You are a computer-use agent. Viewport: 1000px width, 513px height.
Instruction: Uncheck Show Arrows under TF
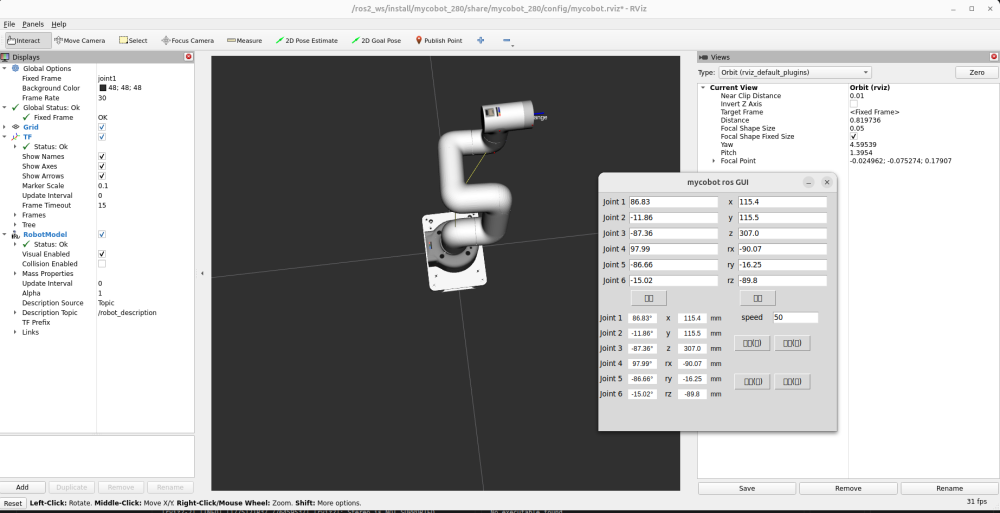(x=102, y=176)
